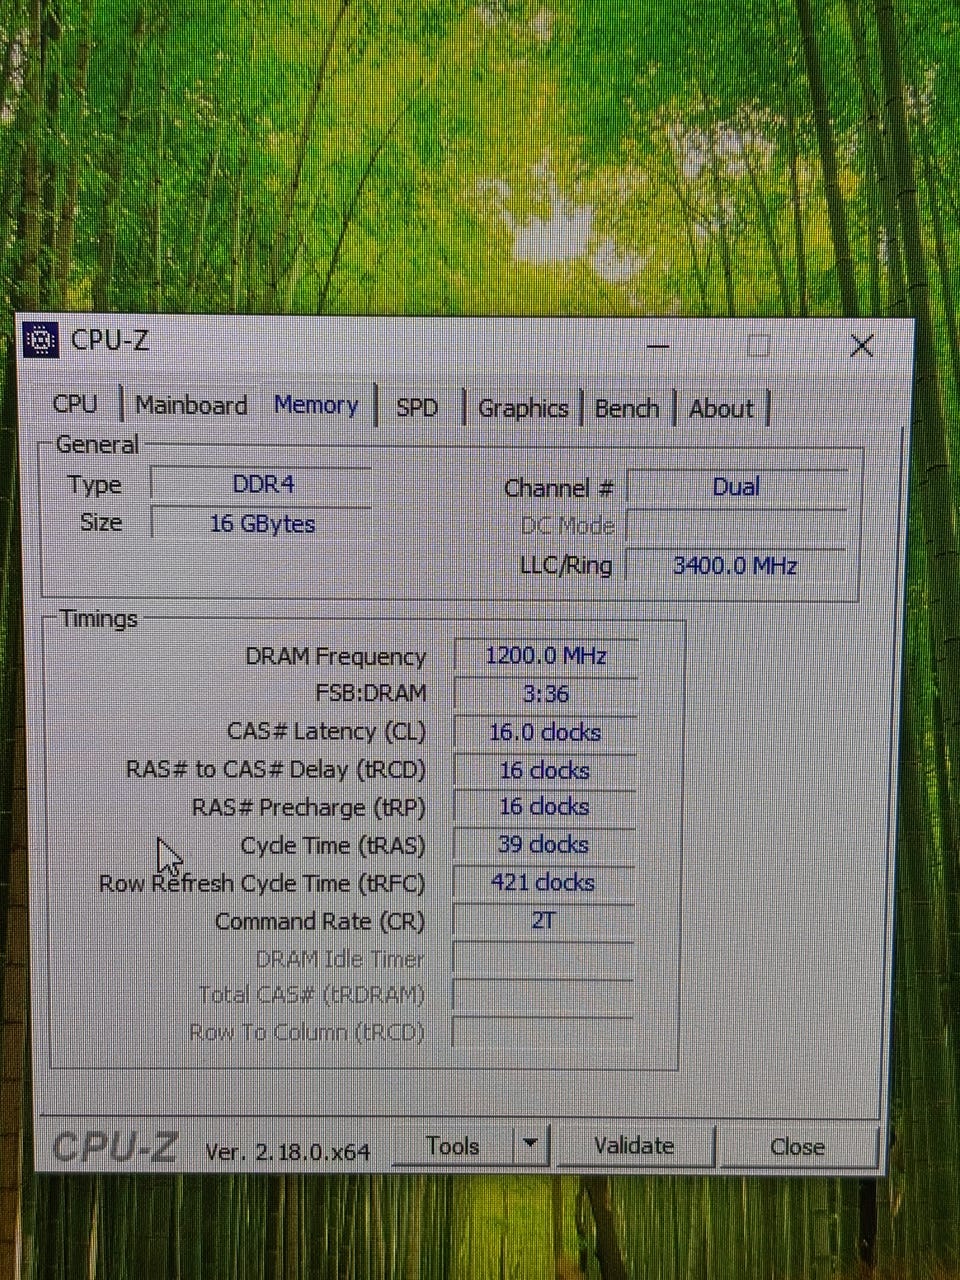960x1280 pixels.
Task: Click the Dual channel value
Action: point(736,487)
